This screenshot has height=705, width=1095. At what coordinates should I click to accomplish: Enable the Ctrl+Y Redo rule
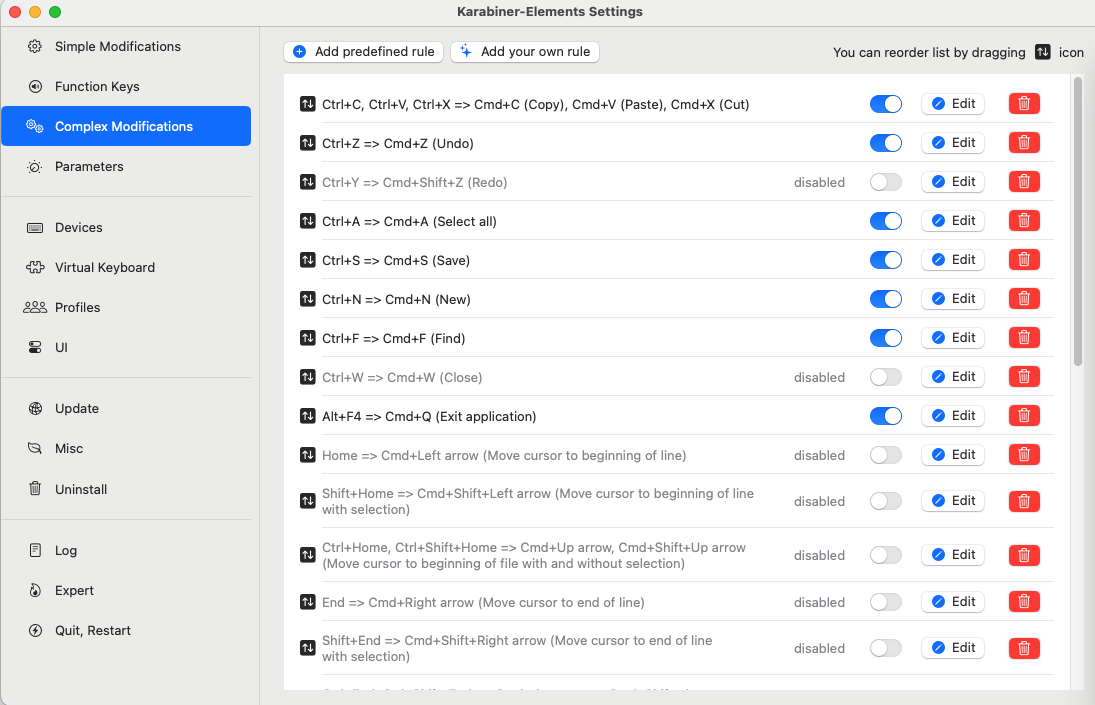pos(885,182)
